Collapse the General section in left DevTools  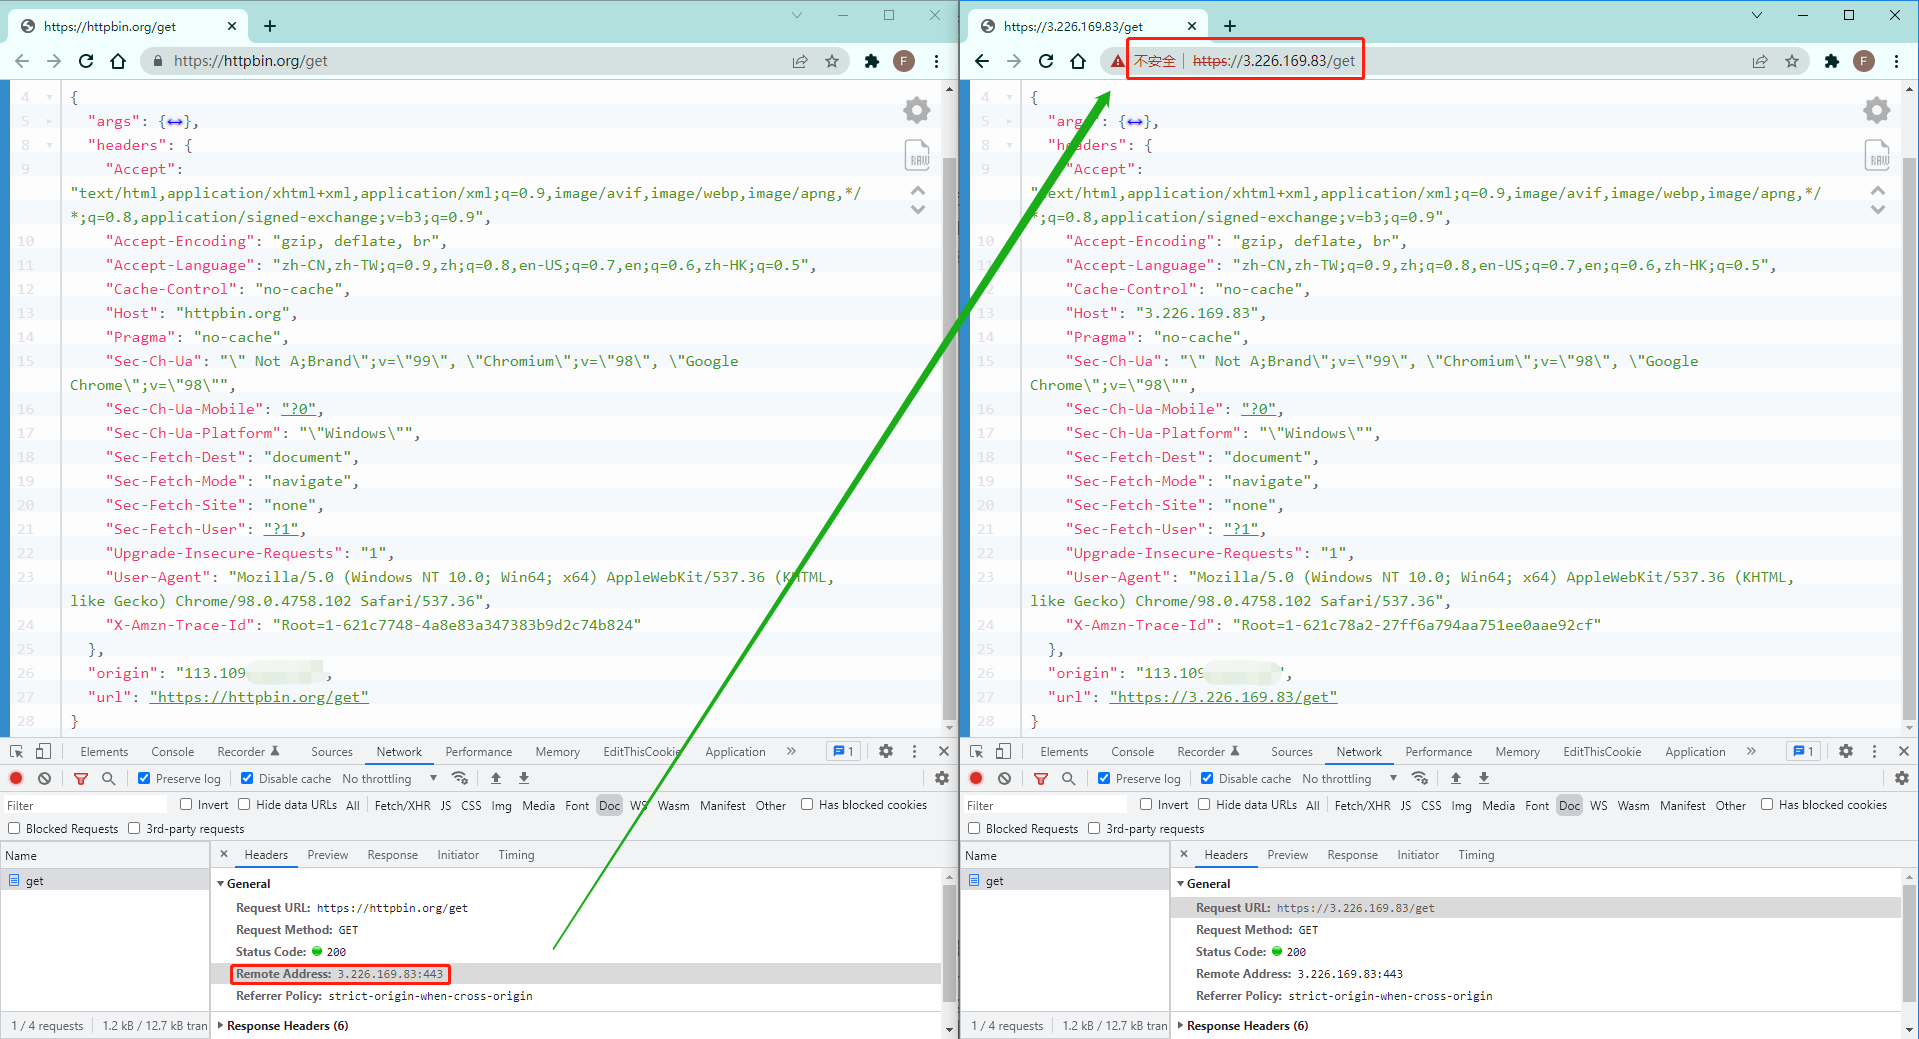click(220, 884)
